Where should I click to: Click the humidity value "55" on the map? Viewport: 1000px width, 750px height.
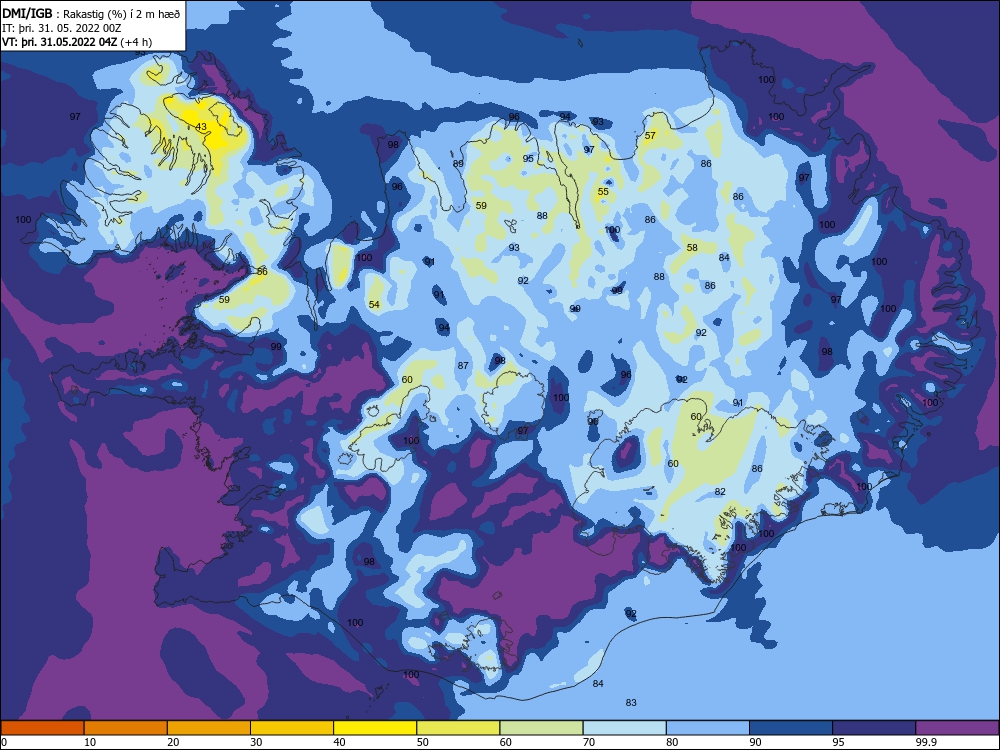[603, 191]
